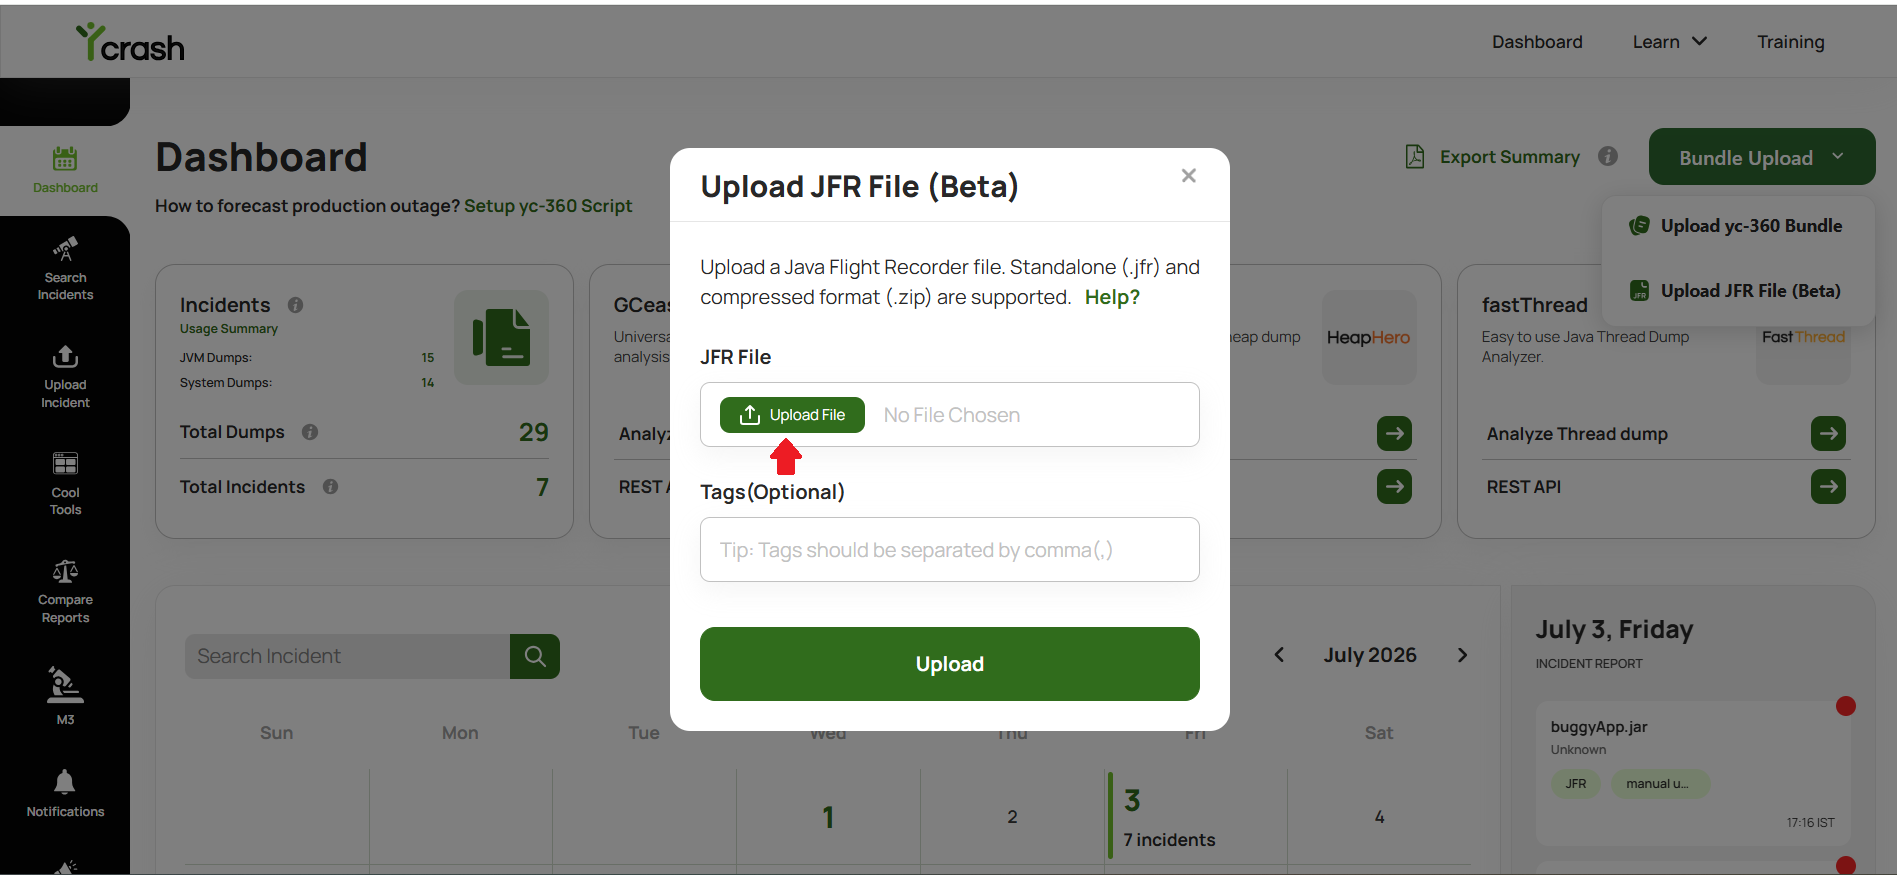Click the Total Dumps value 29
Screen dimensions: 1897x875
(x=534, y=432)
